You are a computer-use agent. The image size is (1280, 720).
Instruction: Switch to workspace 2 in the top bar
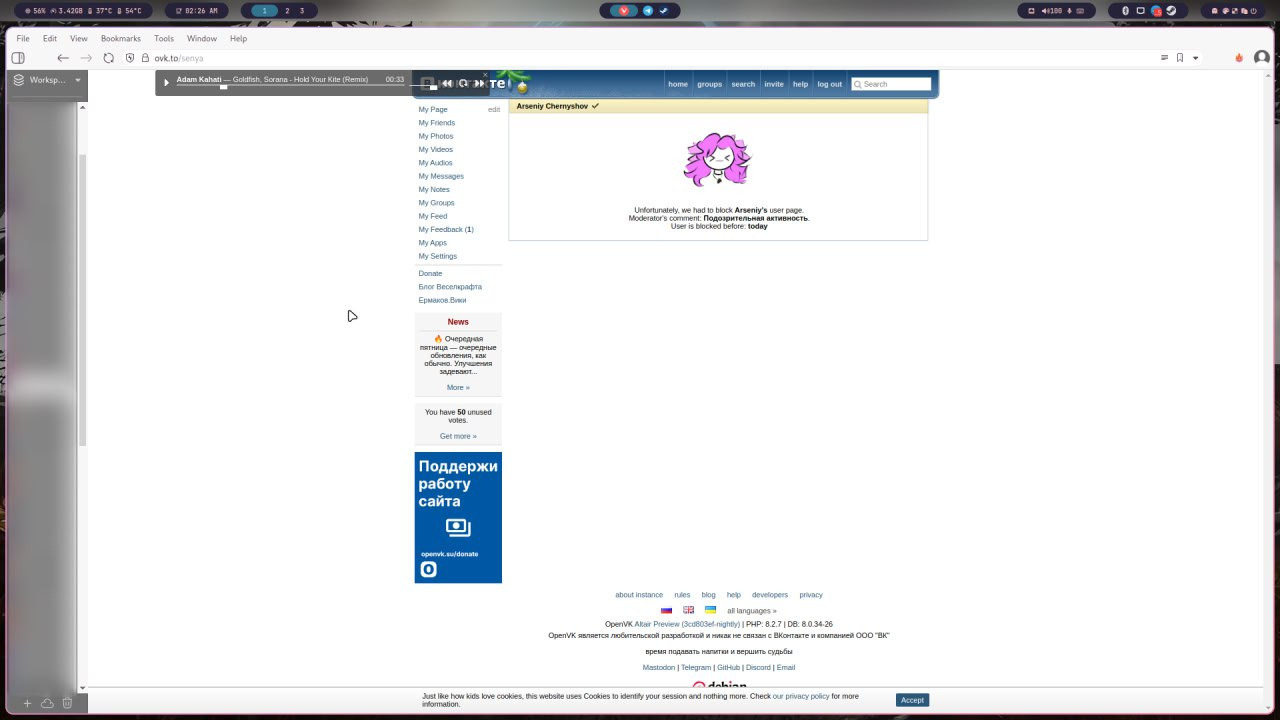[287, 11]
